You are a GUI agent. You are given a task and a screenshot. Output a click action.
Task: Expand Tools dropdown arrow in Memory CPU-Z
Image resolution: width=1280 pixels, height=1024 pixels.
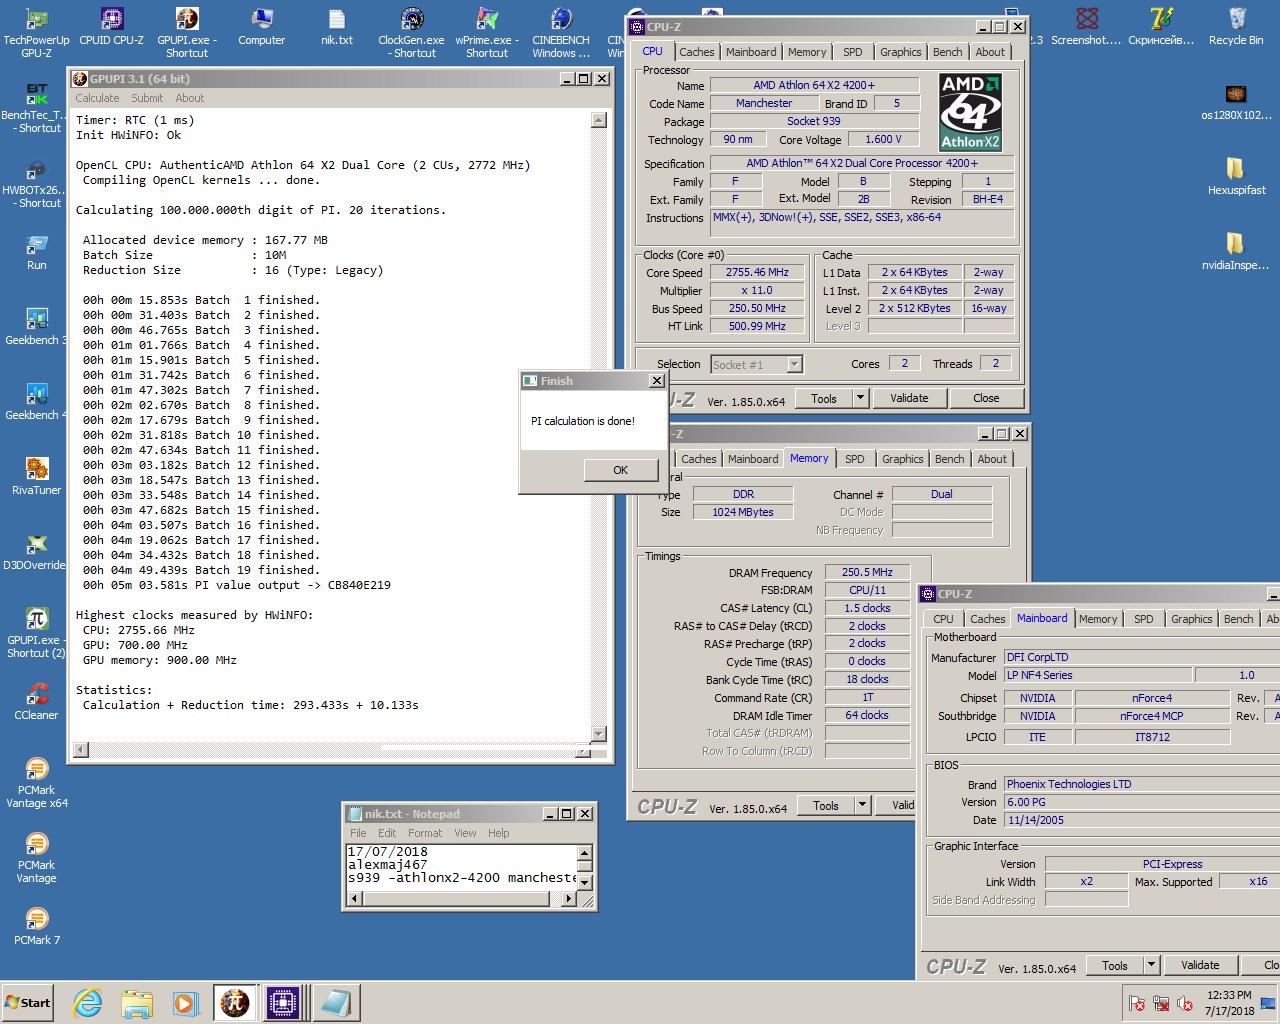click(x=862, y=805)
